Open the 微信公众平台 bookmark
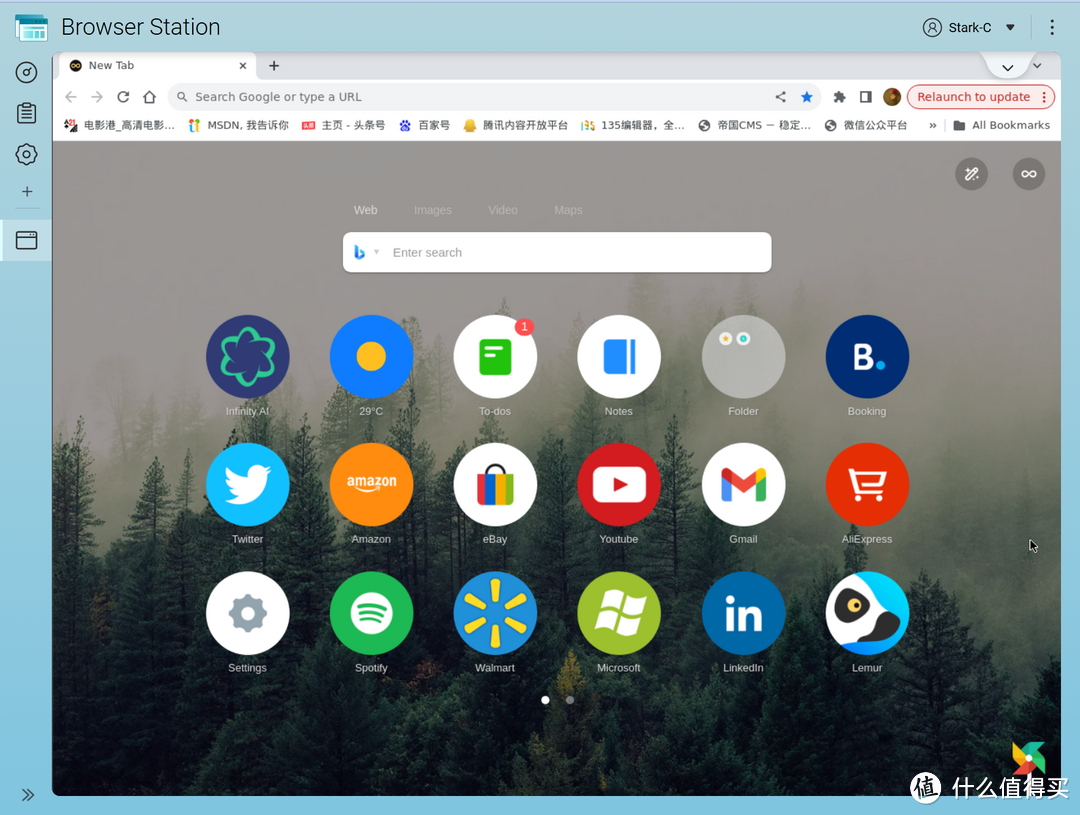 [866, 125]
